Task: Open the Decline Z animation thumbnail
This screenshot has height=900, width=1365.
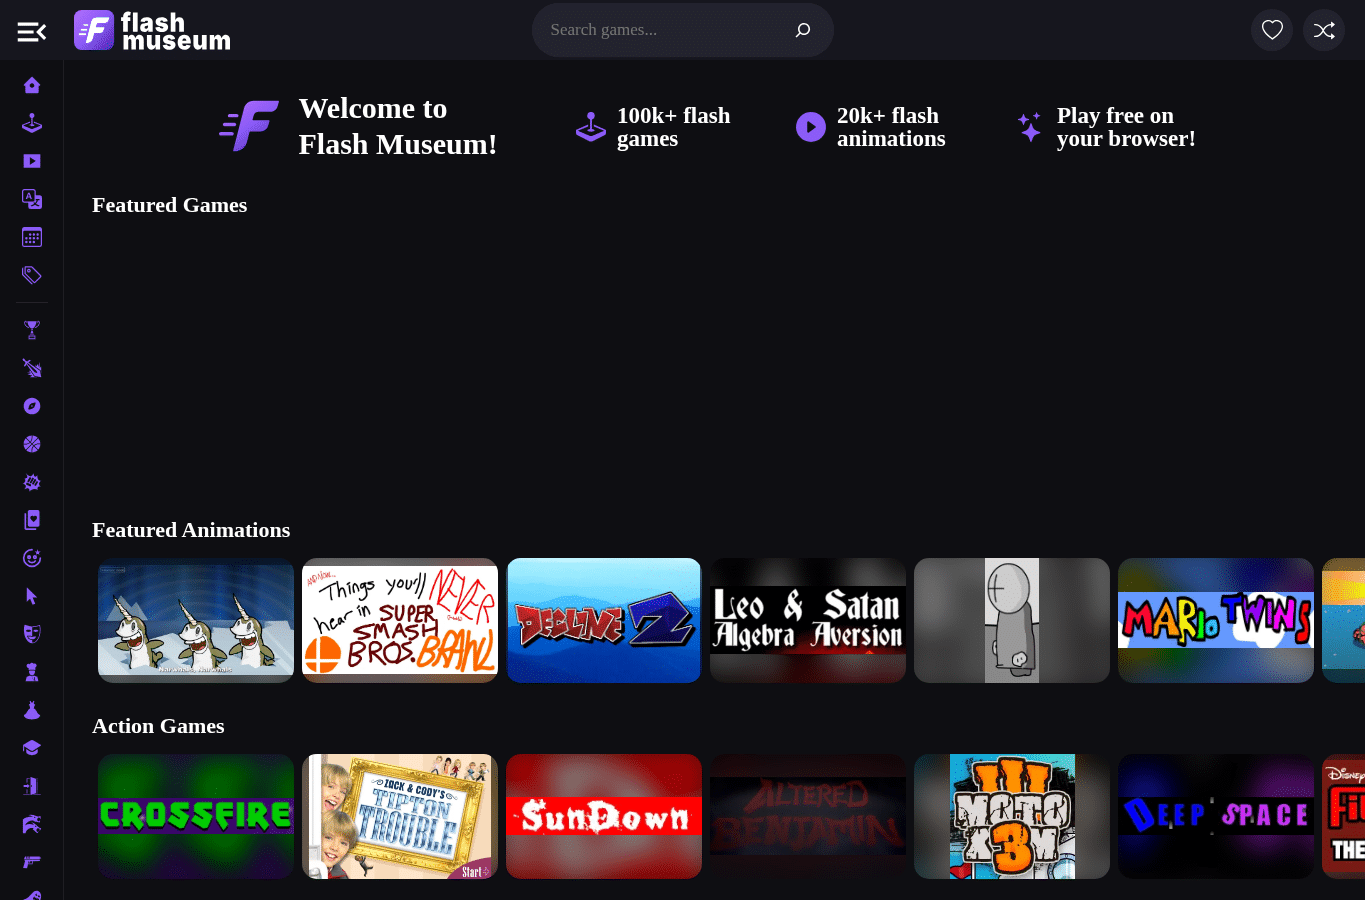Action: [x=604, y=620]
